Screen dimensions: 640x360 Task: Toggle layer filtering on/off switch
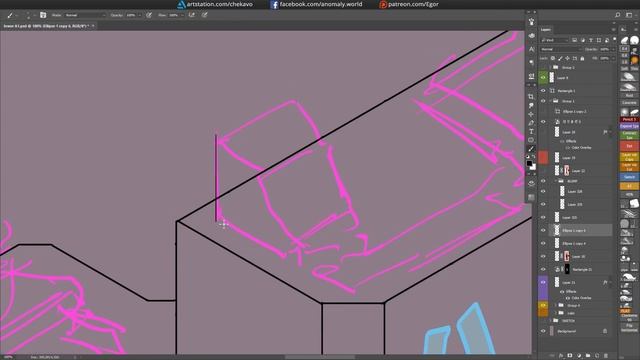point(615,39)
